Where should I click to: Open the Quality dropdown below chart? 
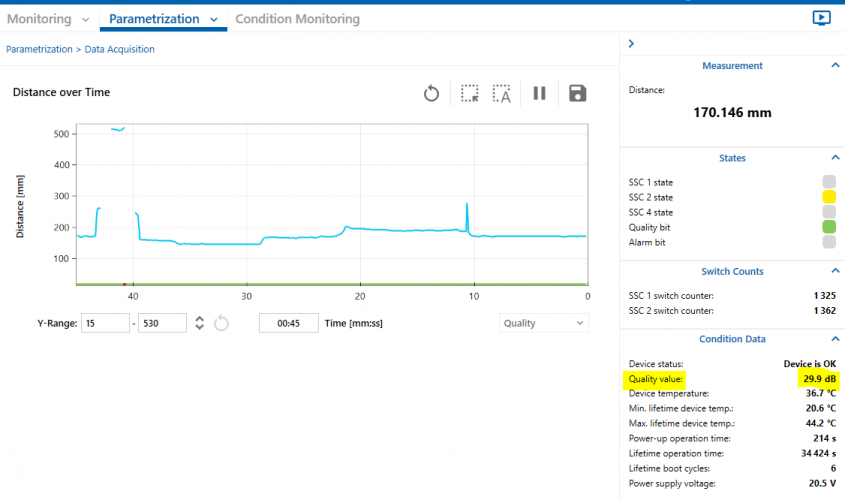coord(543,323)
